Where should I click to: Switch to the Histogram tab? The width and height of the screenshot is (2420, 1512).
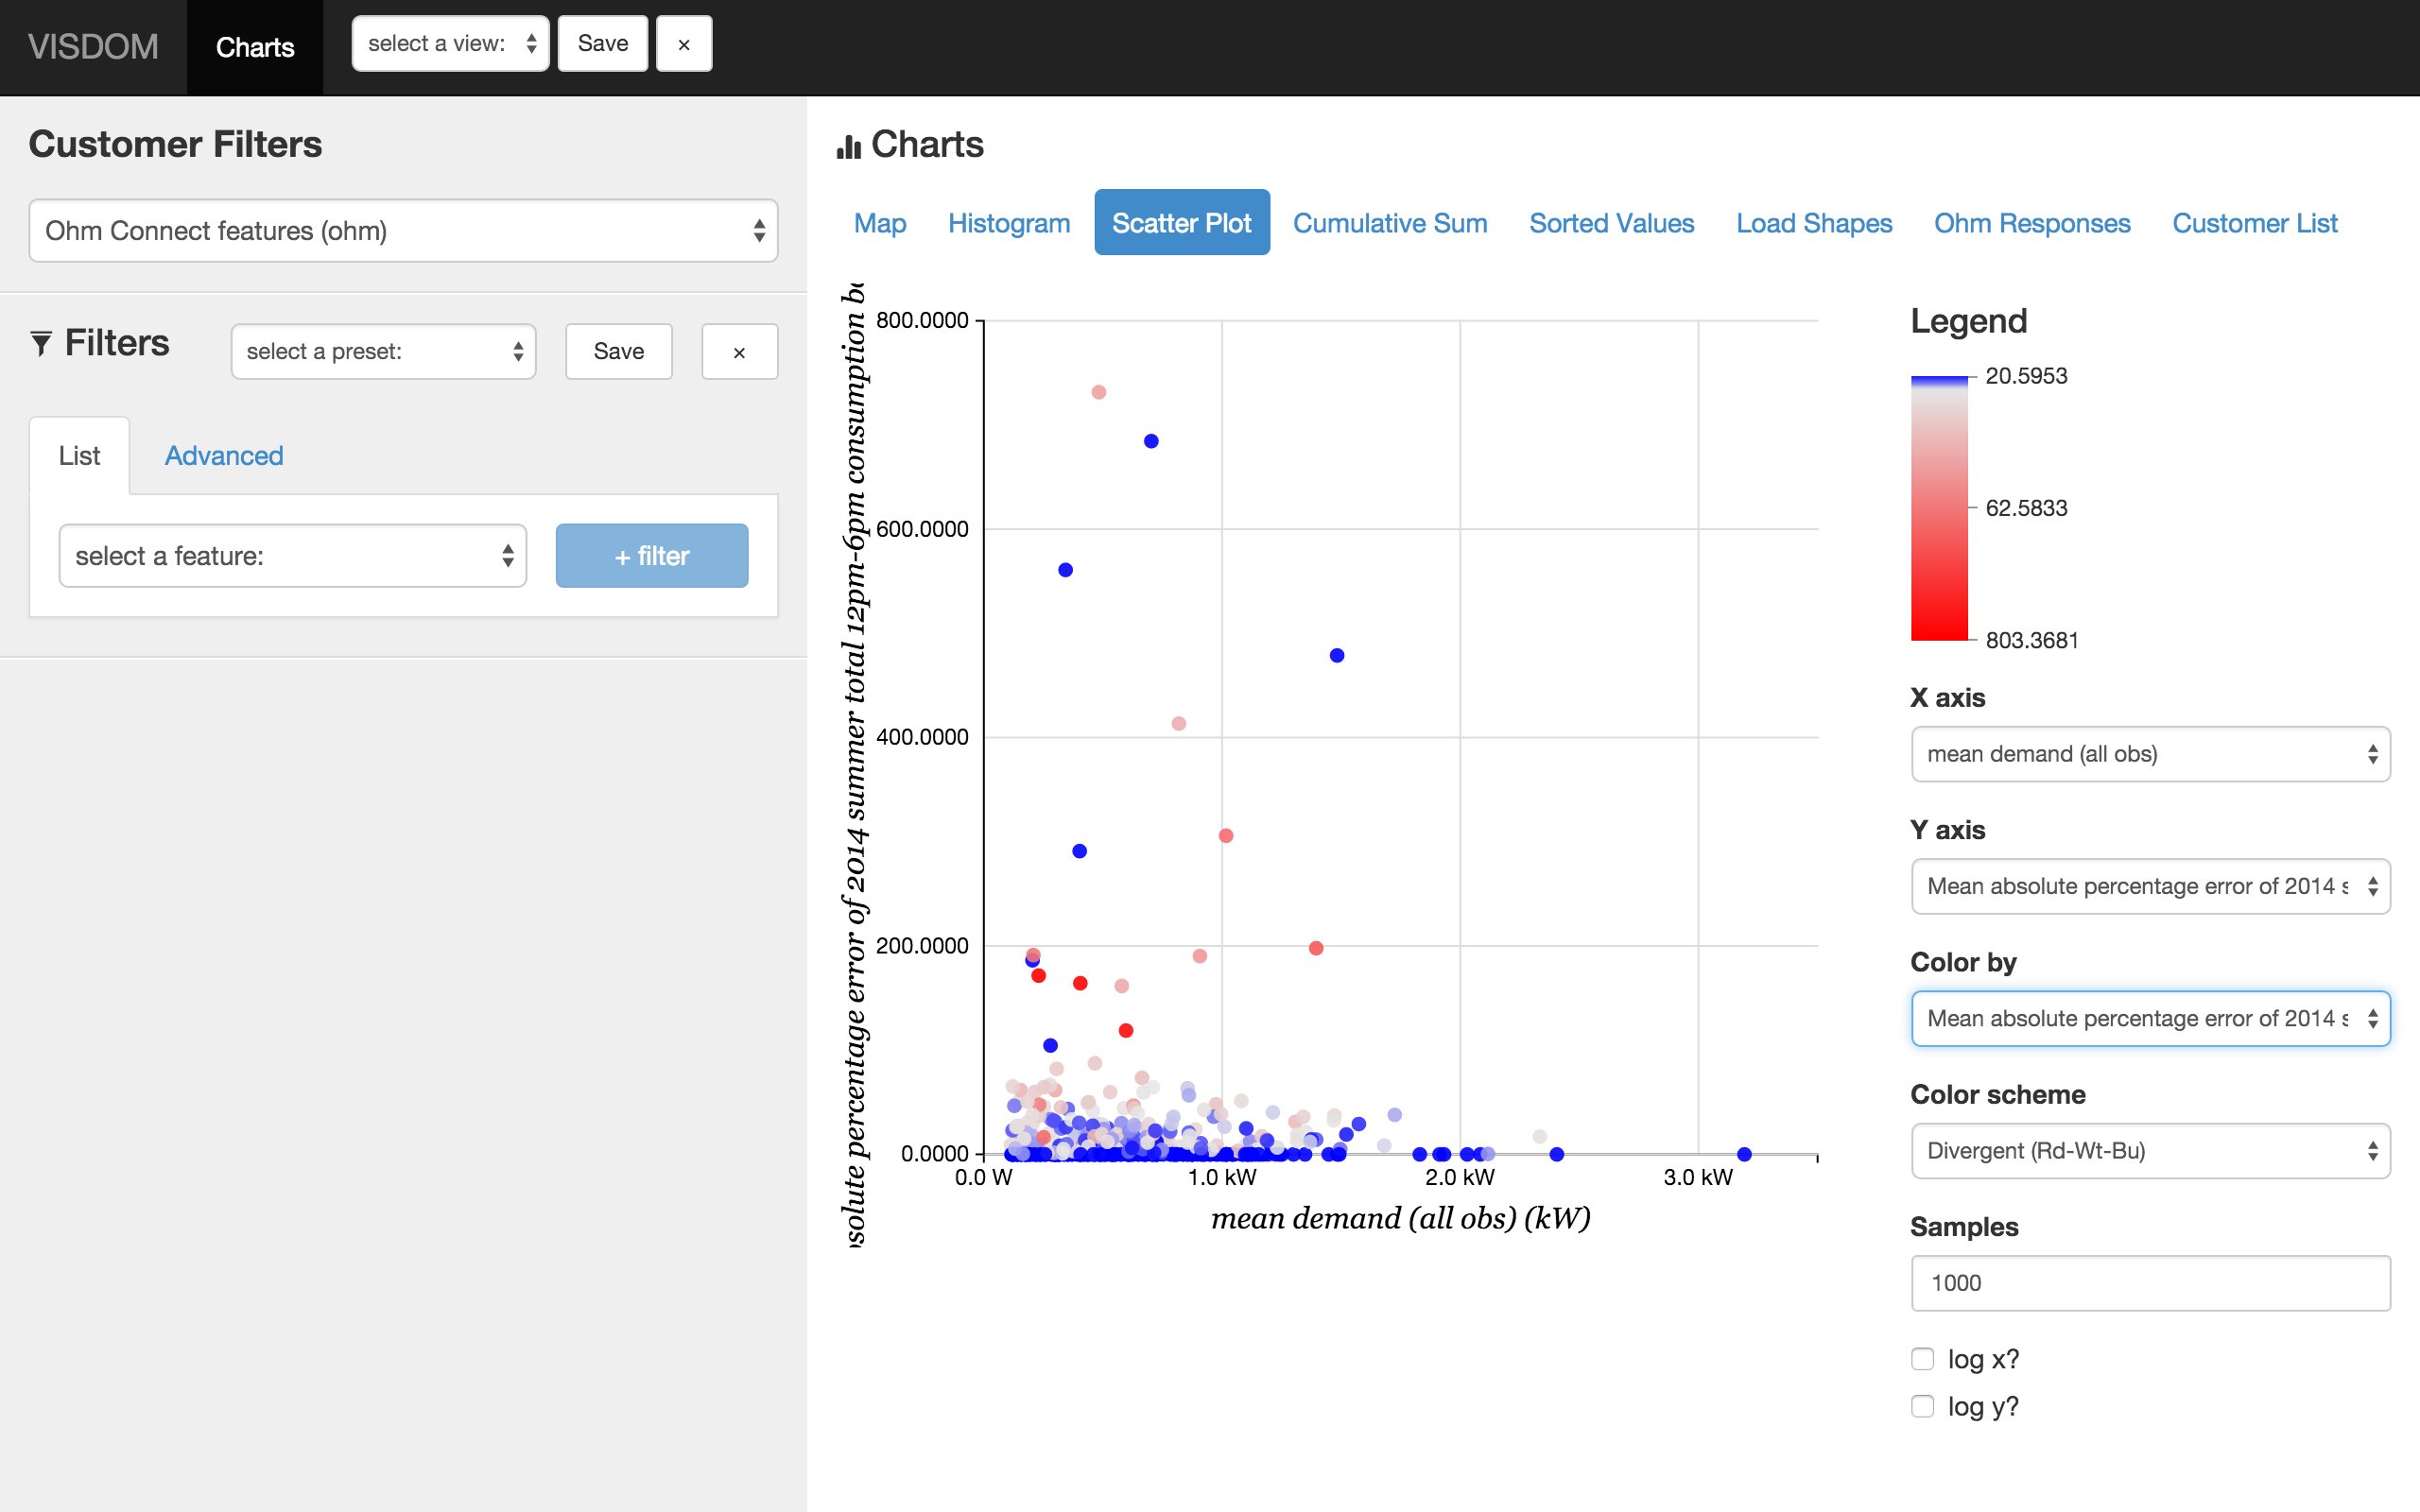click(1009, 223)
